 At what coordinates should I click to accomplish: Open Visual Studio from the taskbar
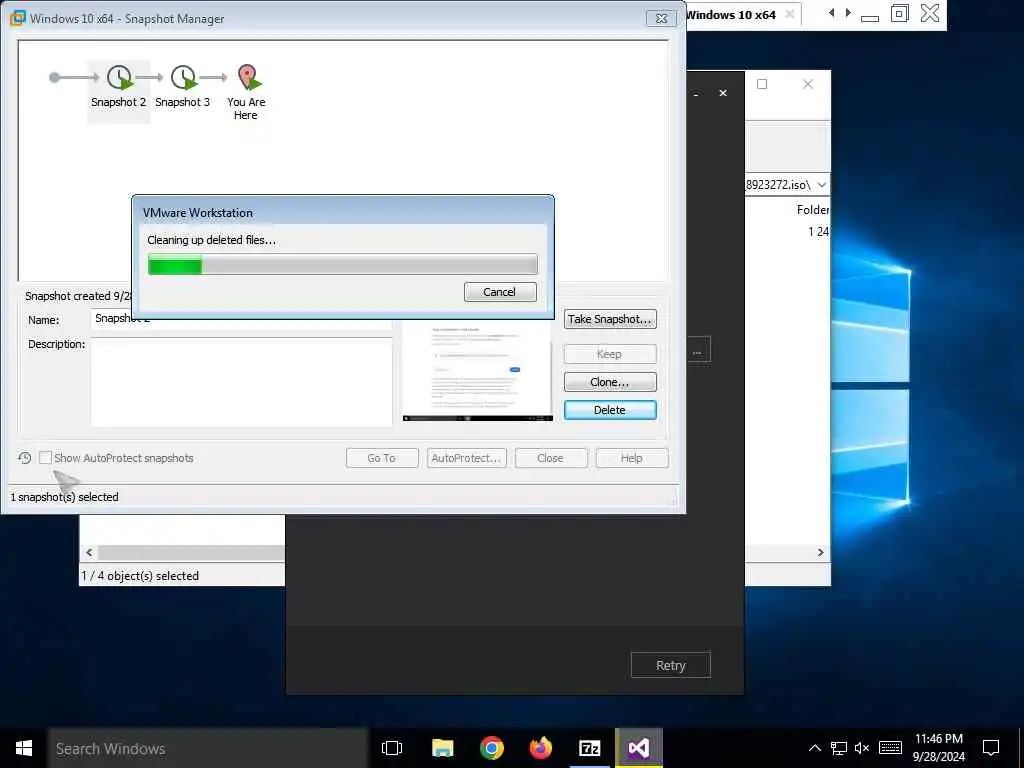639,748
